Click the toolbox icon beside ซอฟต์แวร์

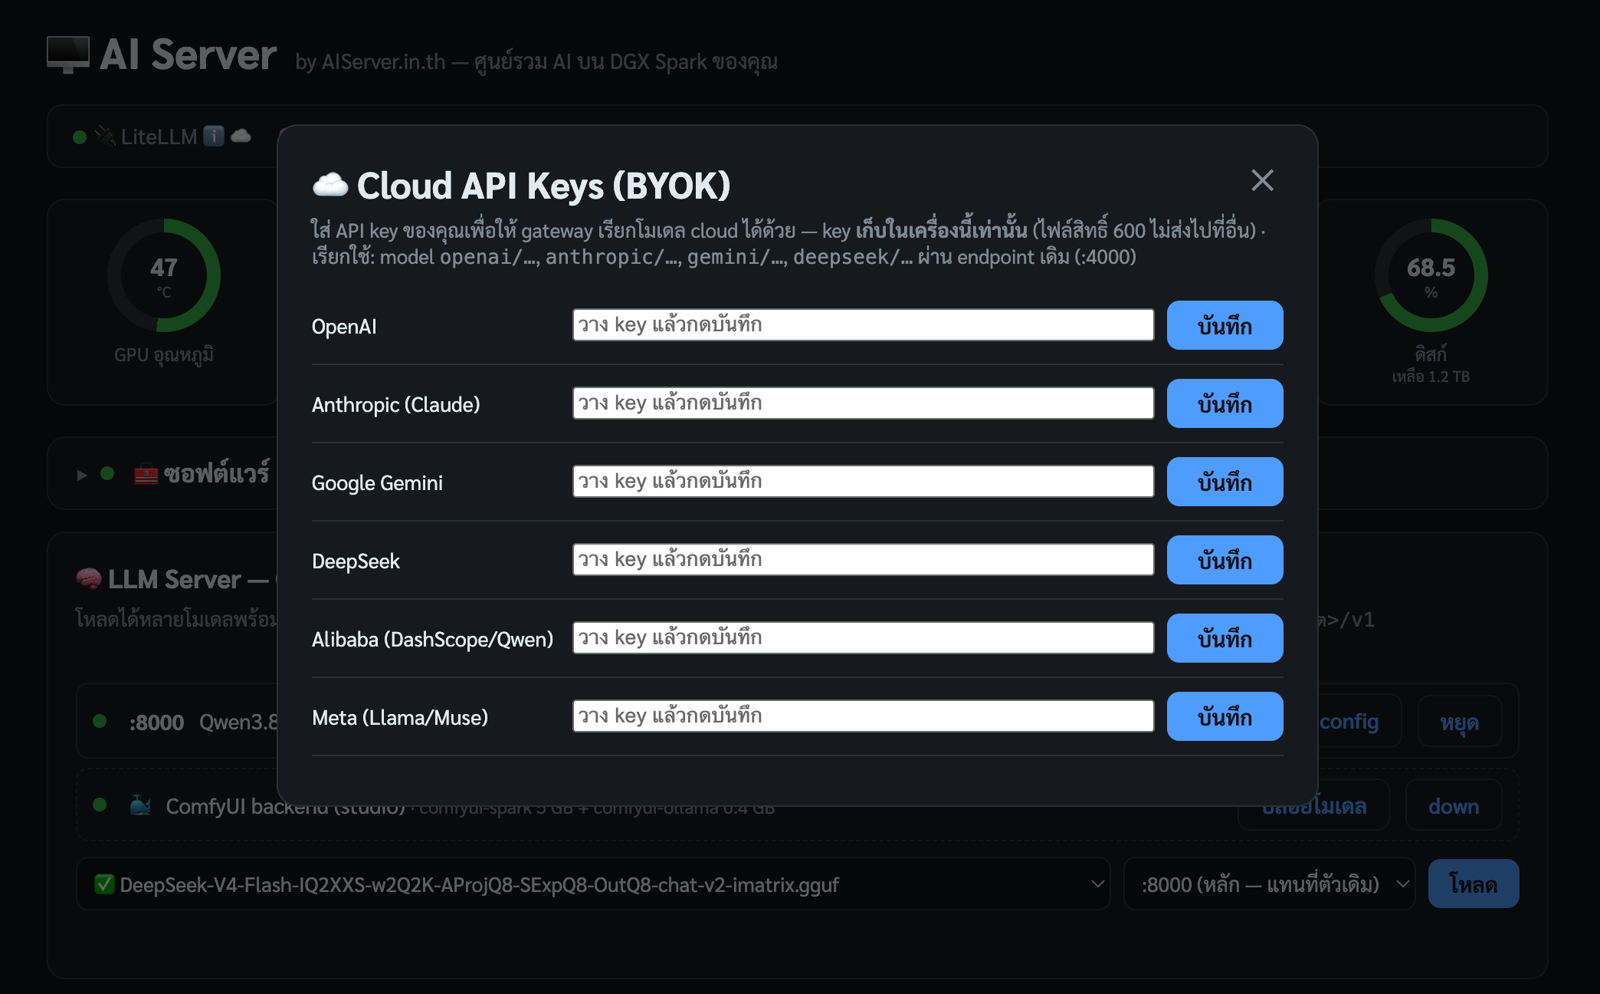[146, 474]
